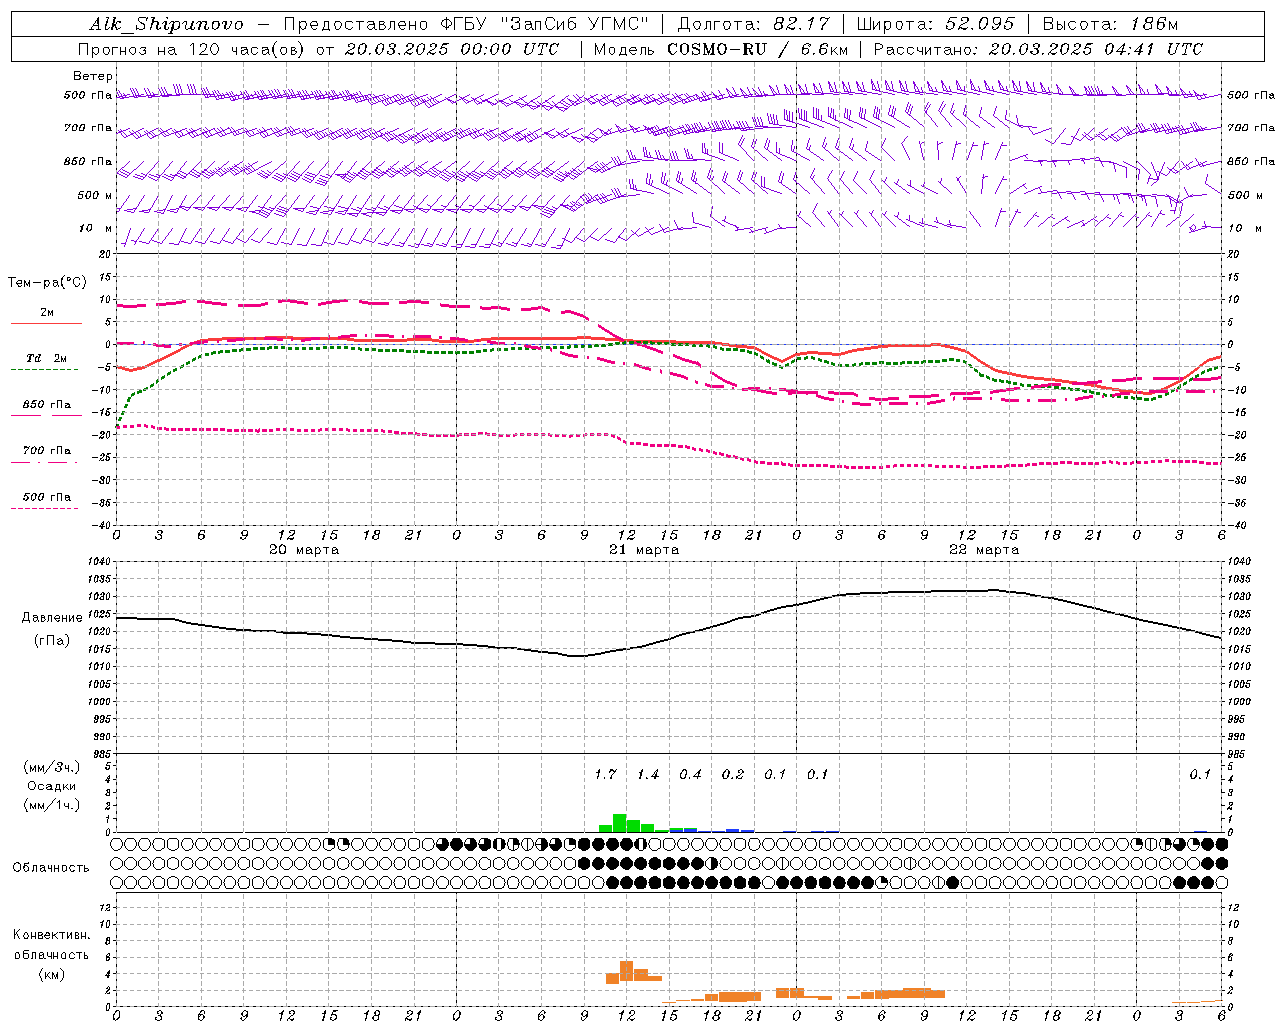The width and height of the screenshot is (1280, 1024).
Task: Click the precipitation total "0.4"
Action: (x=690, y=775)
